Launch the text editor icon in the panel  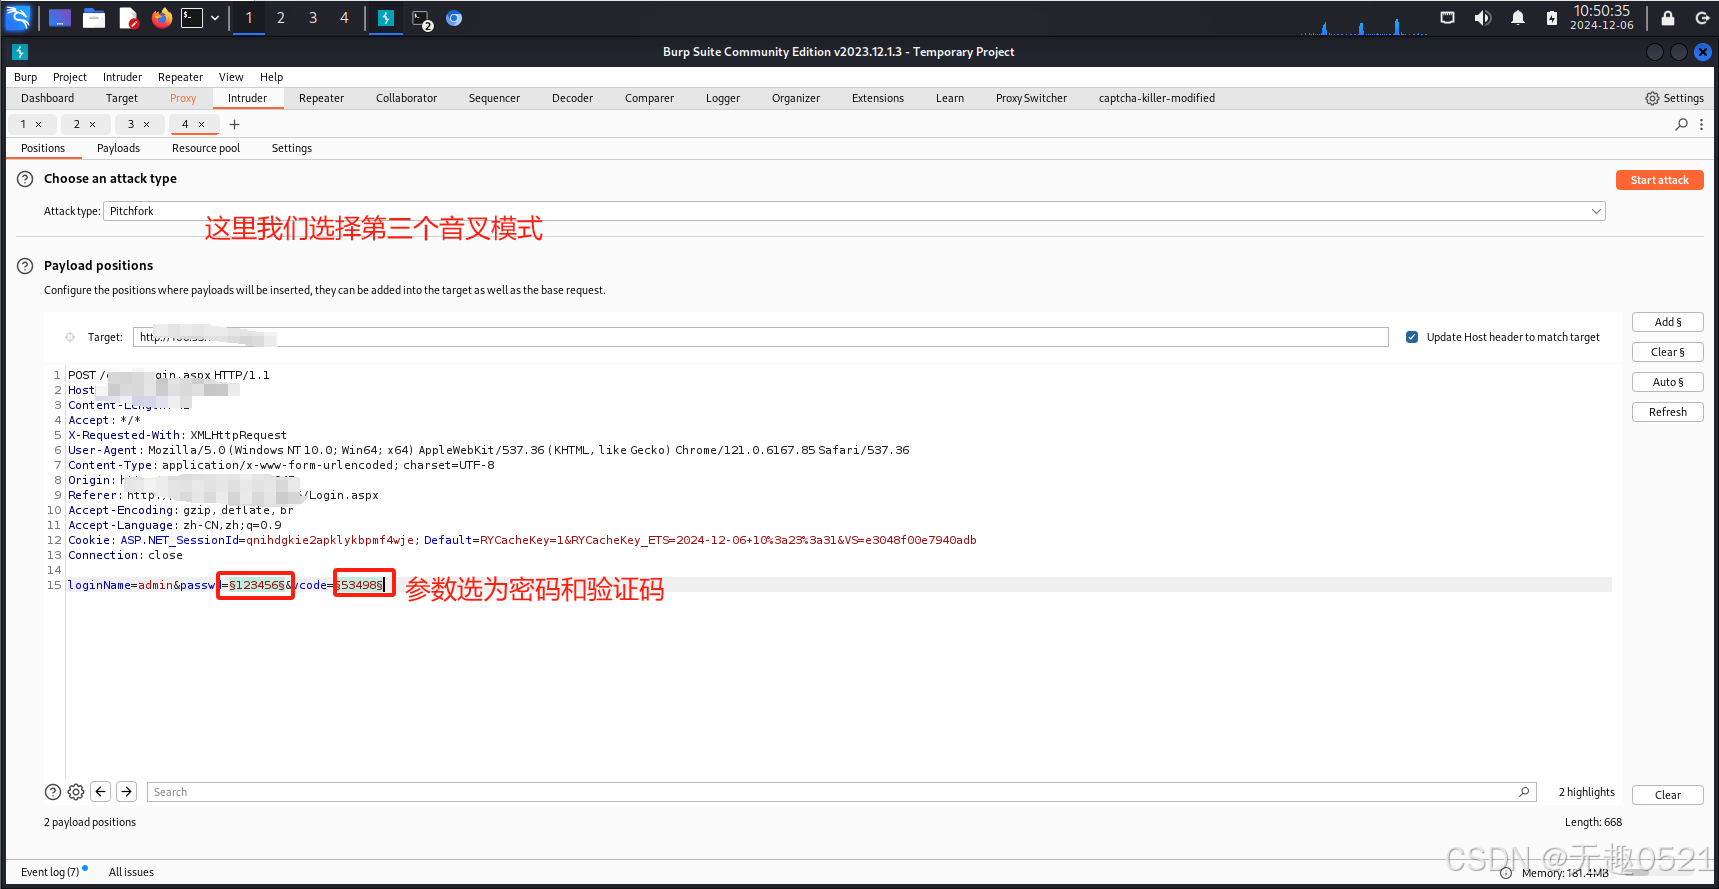pos(129,18)
